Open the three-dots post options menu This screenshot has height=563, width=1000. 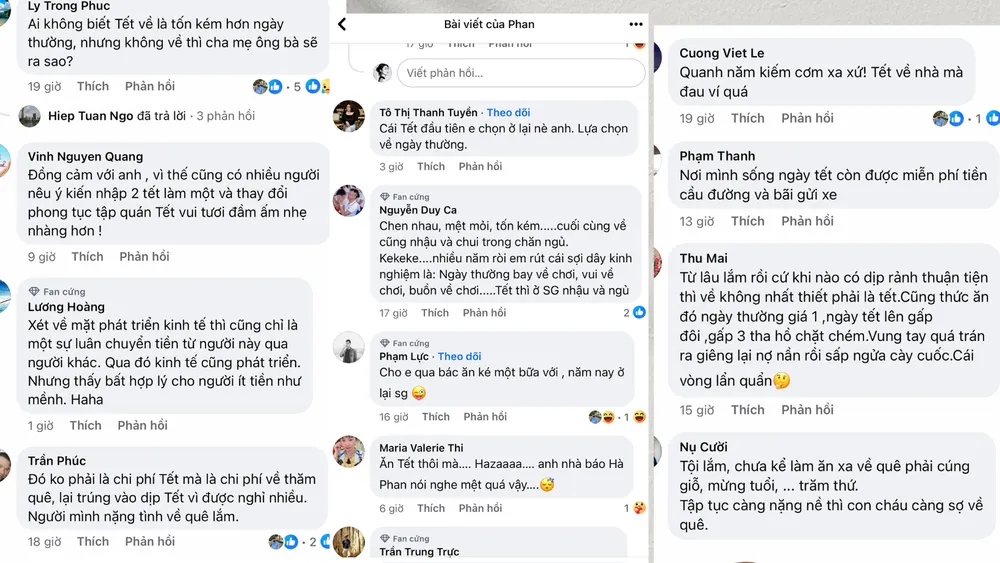click(x=636, y=24)
